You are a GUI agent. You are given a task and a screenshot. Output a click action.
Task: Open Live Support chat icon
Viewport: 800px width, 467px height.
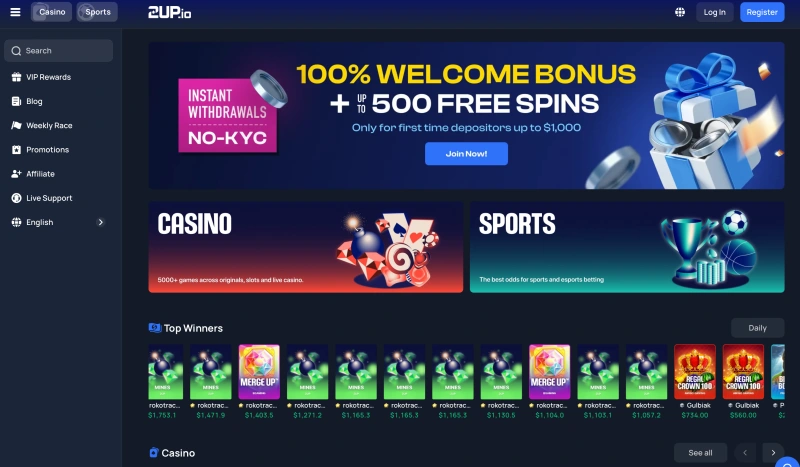coord(16,198)
